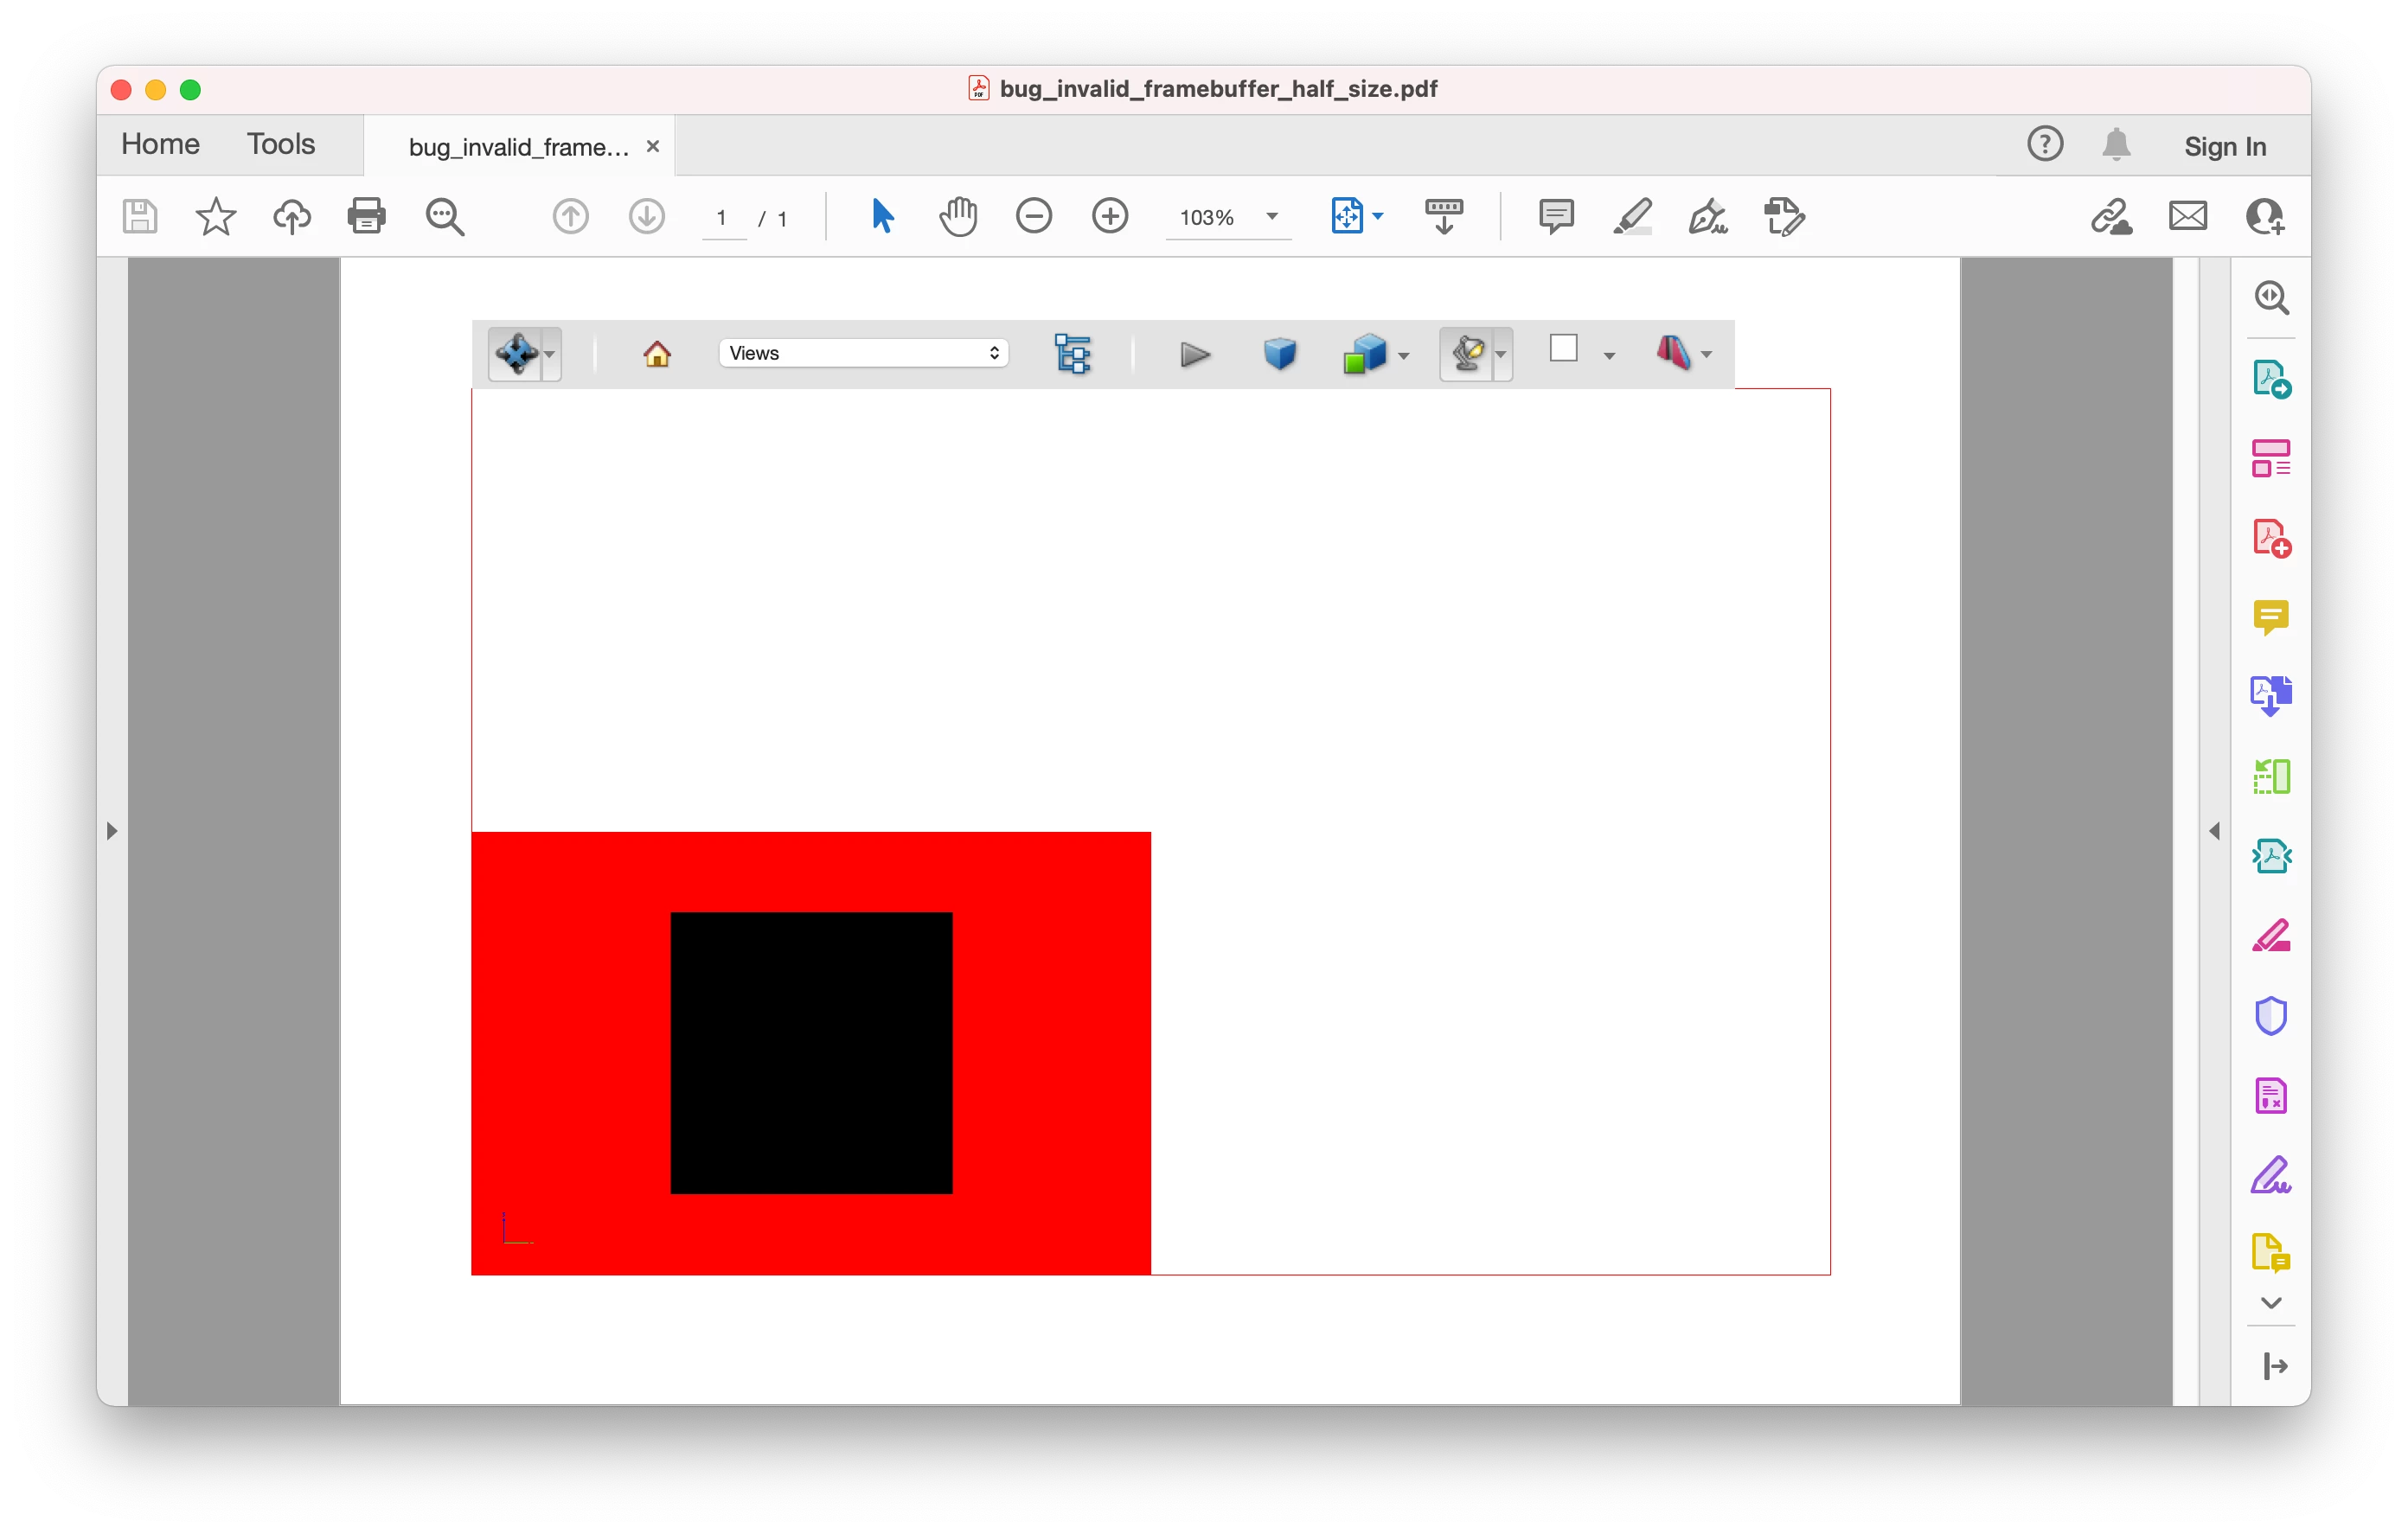2408x1534 pixels.
Task: Select the 3D rotate navigation tool
Action: (x=516, y=354)
